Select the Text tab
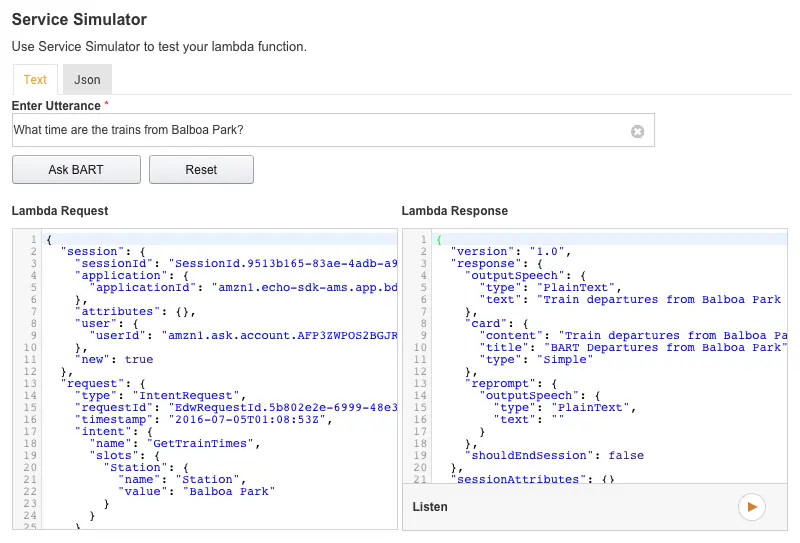This screenshot has width=800, height=543. click(35, 80)
